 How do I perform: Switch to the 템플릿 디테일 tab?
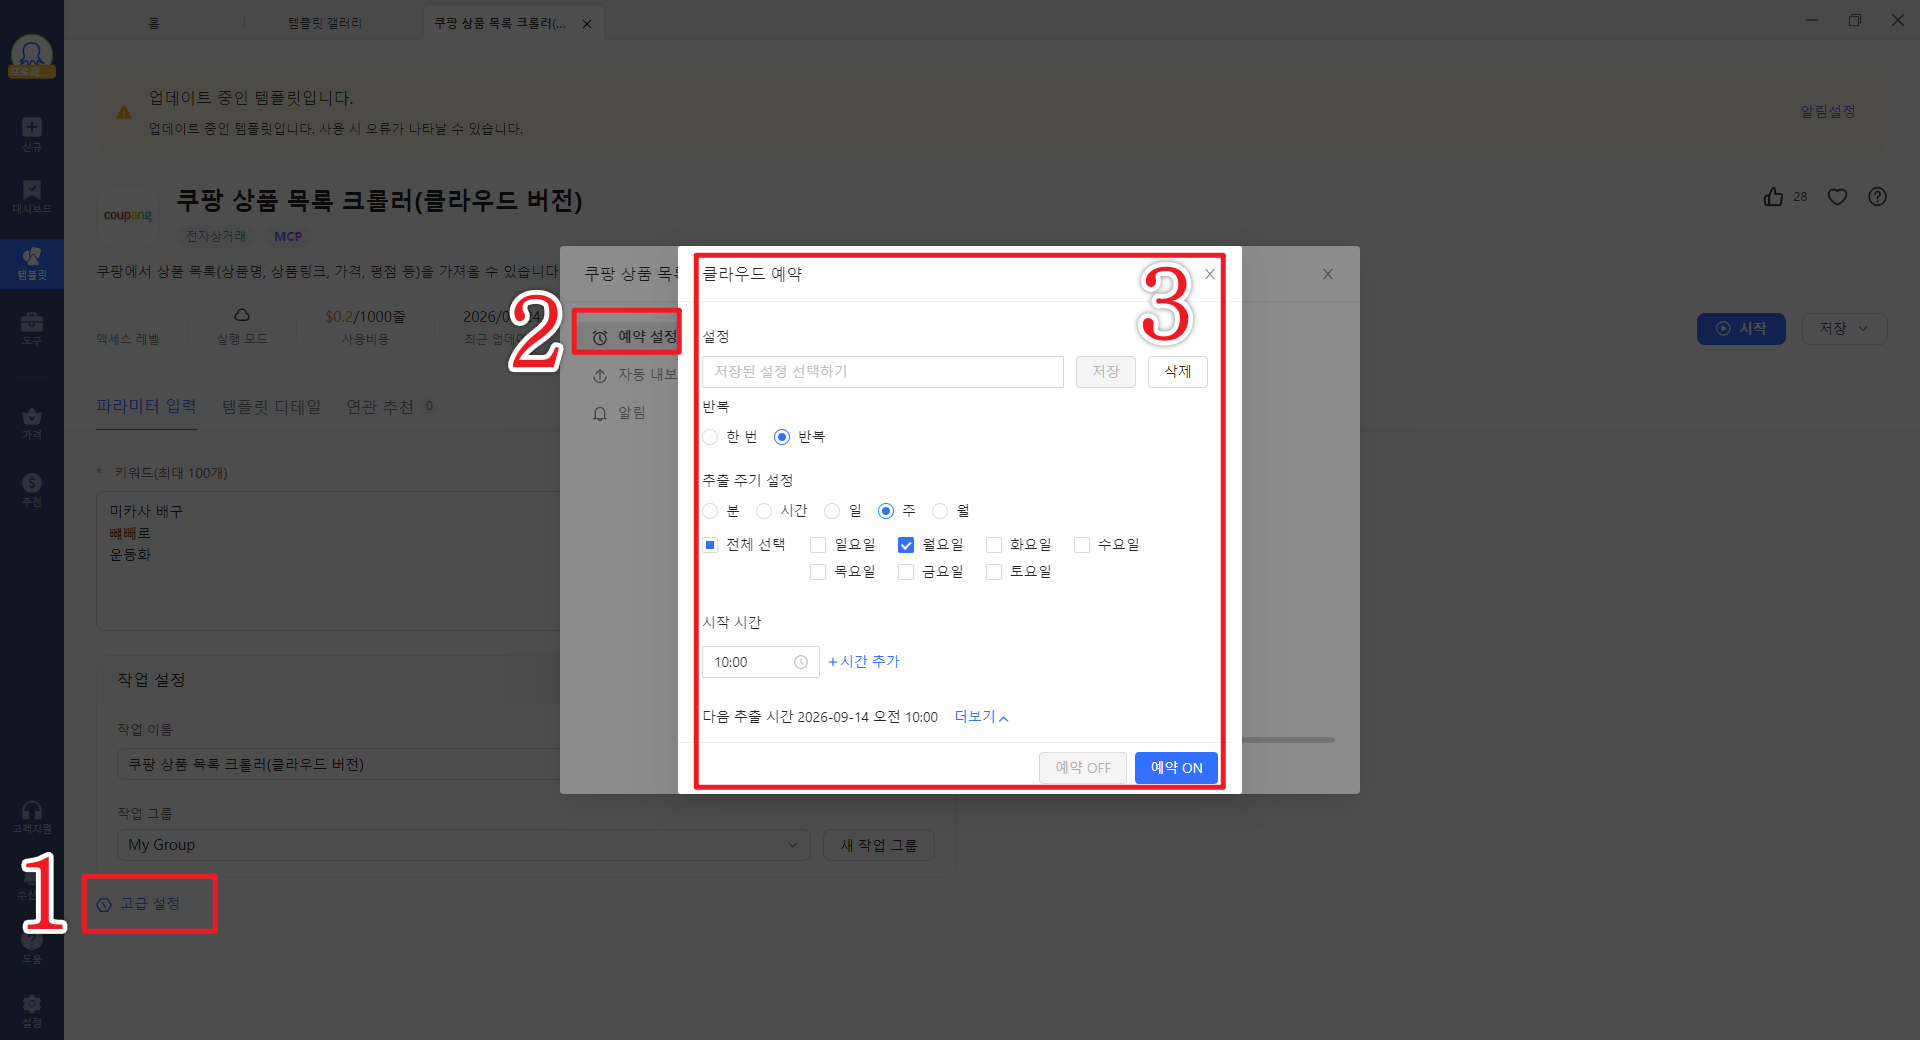click(271, 407)
